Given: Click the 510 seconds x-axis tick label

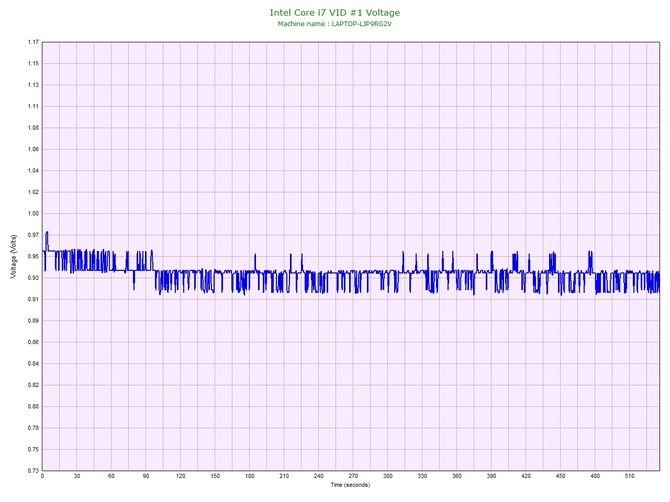Looking at the screenshot, I should pos(630,476).
